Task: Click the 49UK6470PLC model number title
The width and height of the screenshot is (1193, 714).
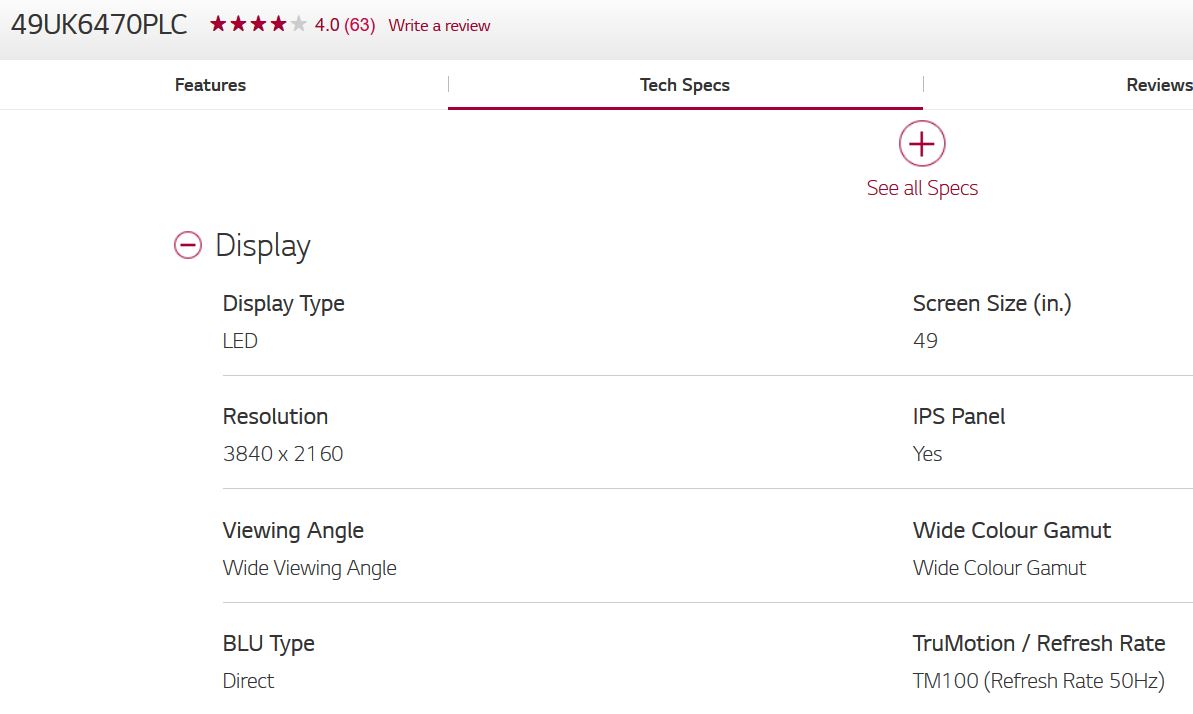Action: point(99,25)
